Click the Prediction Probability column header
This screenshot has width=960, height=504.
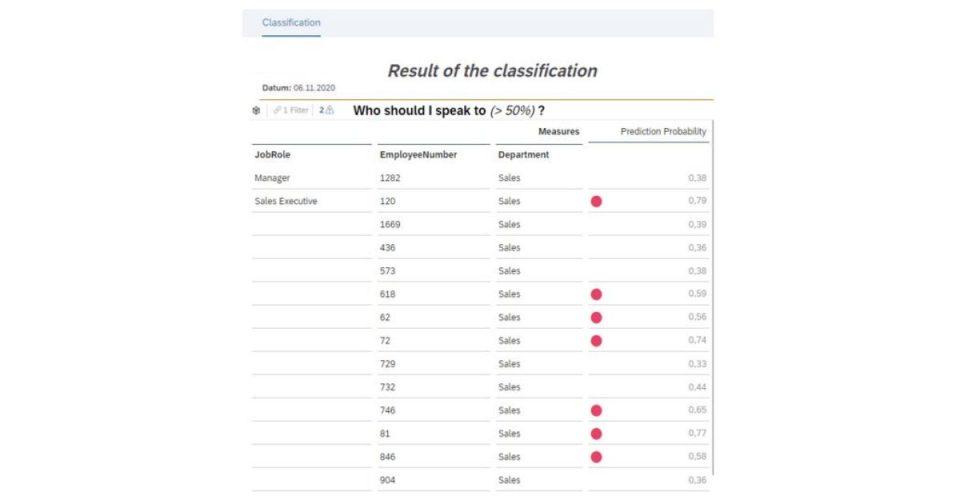click(x=663, y=132)
